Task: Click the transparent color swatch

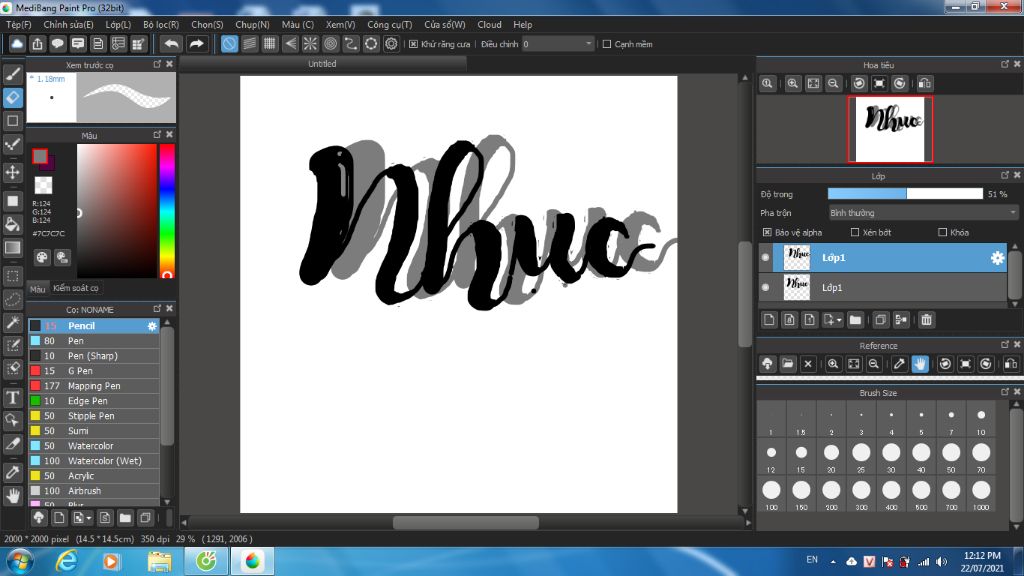Action: (43, 185)
